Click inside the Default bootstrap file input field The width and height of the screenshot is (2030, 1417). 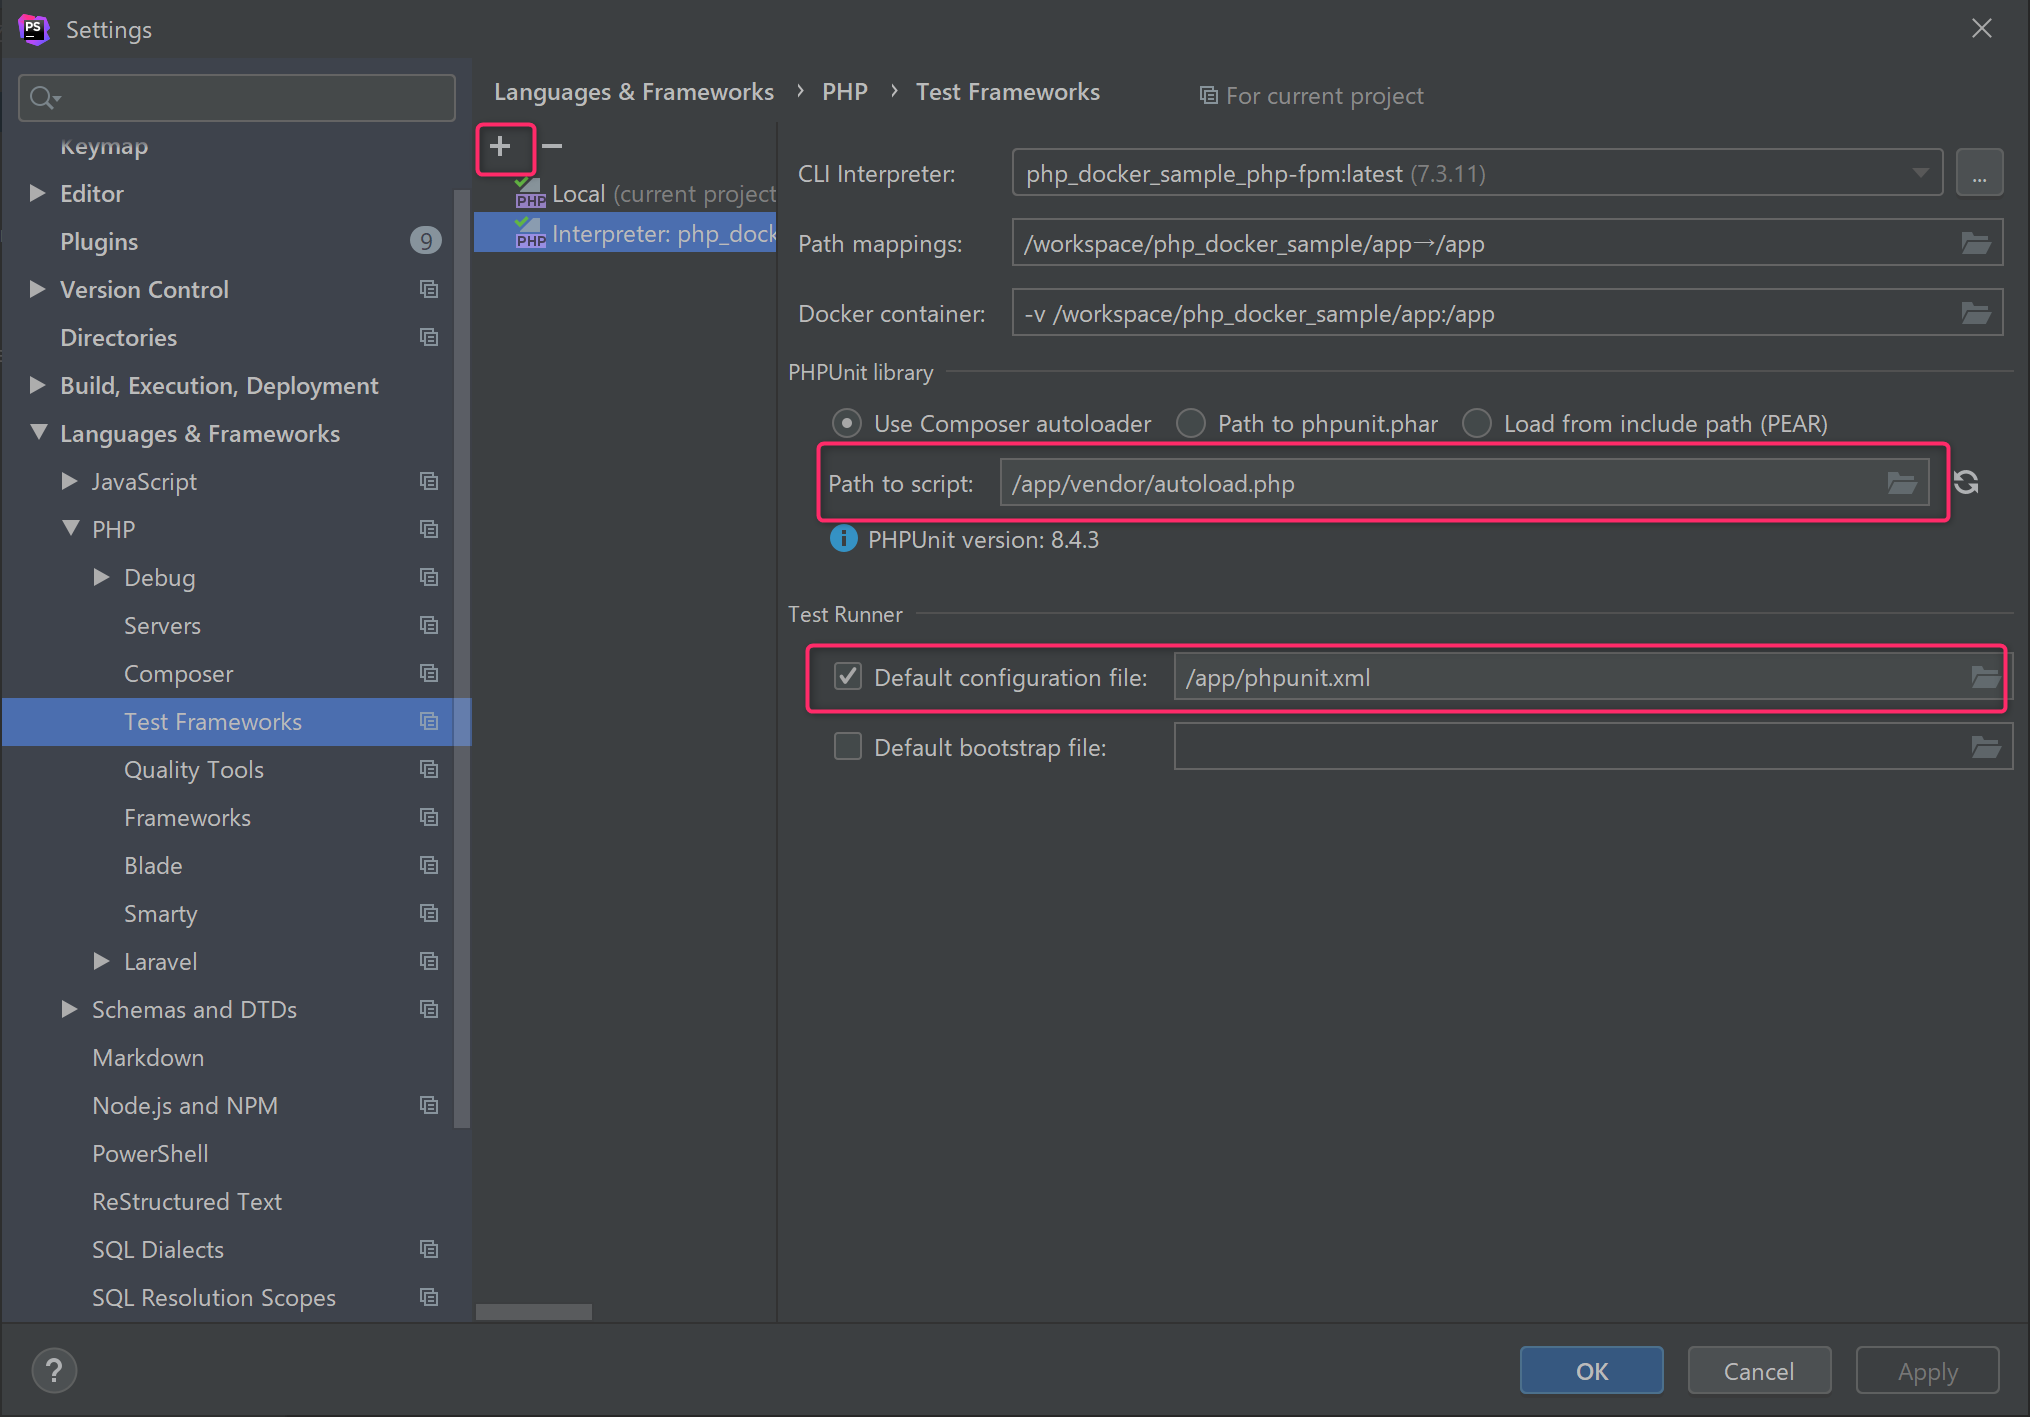click(x=1500, y=746)
